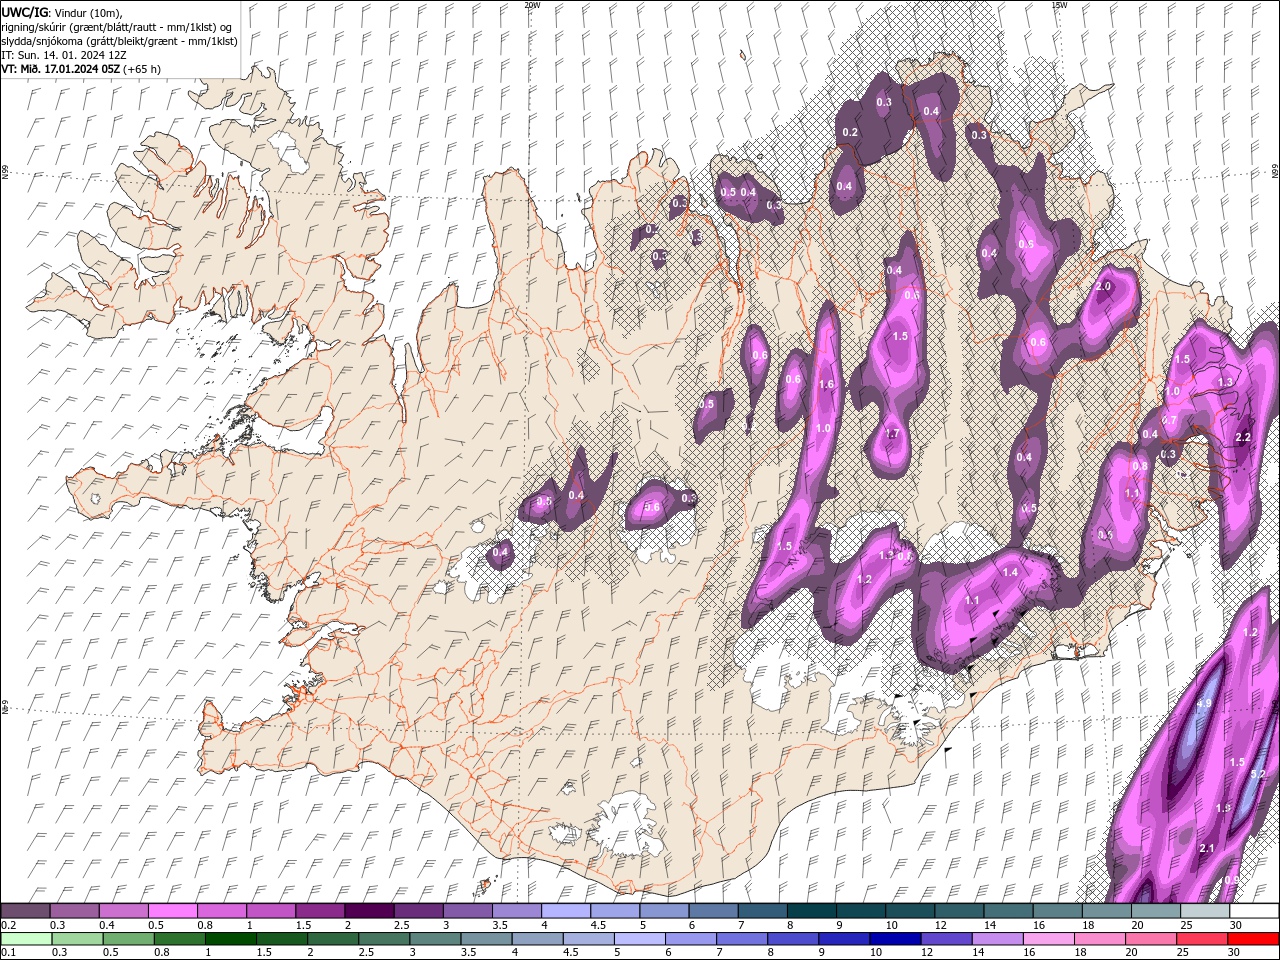The image size is (1280, 960).
Task: Click the 20W longitude label at top edge
Action: [x=532, y=5]
